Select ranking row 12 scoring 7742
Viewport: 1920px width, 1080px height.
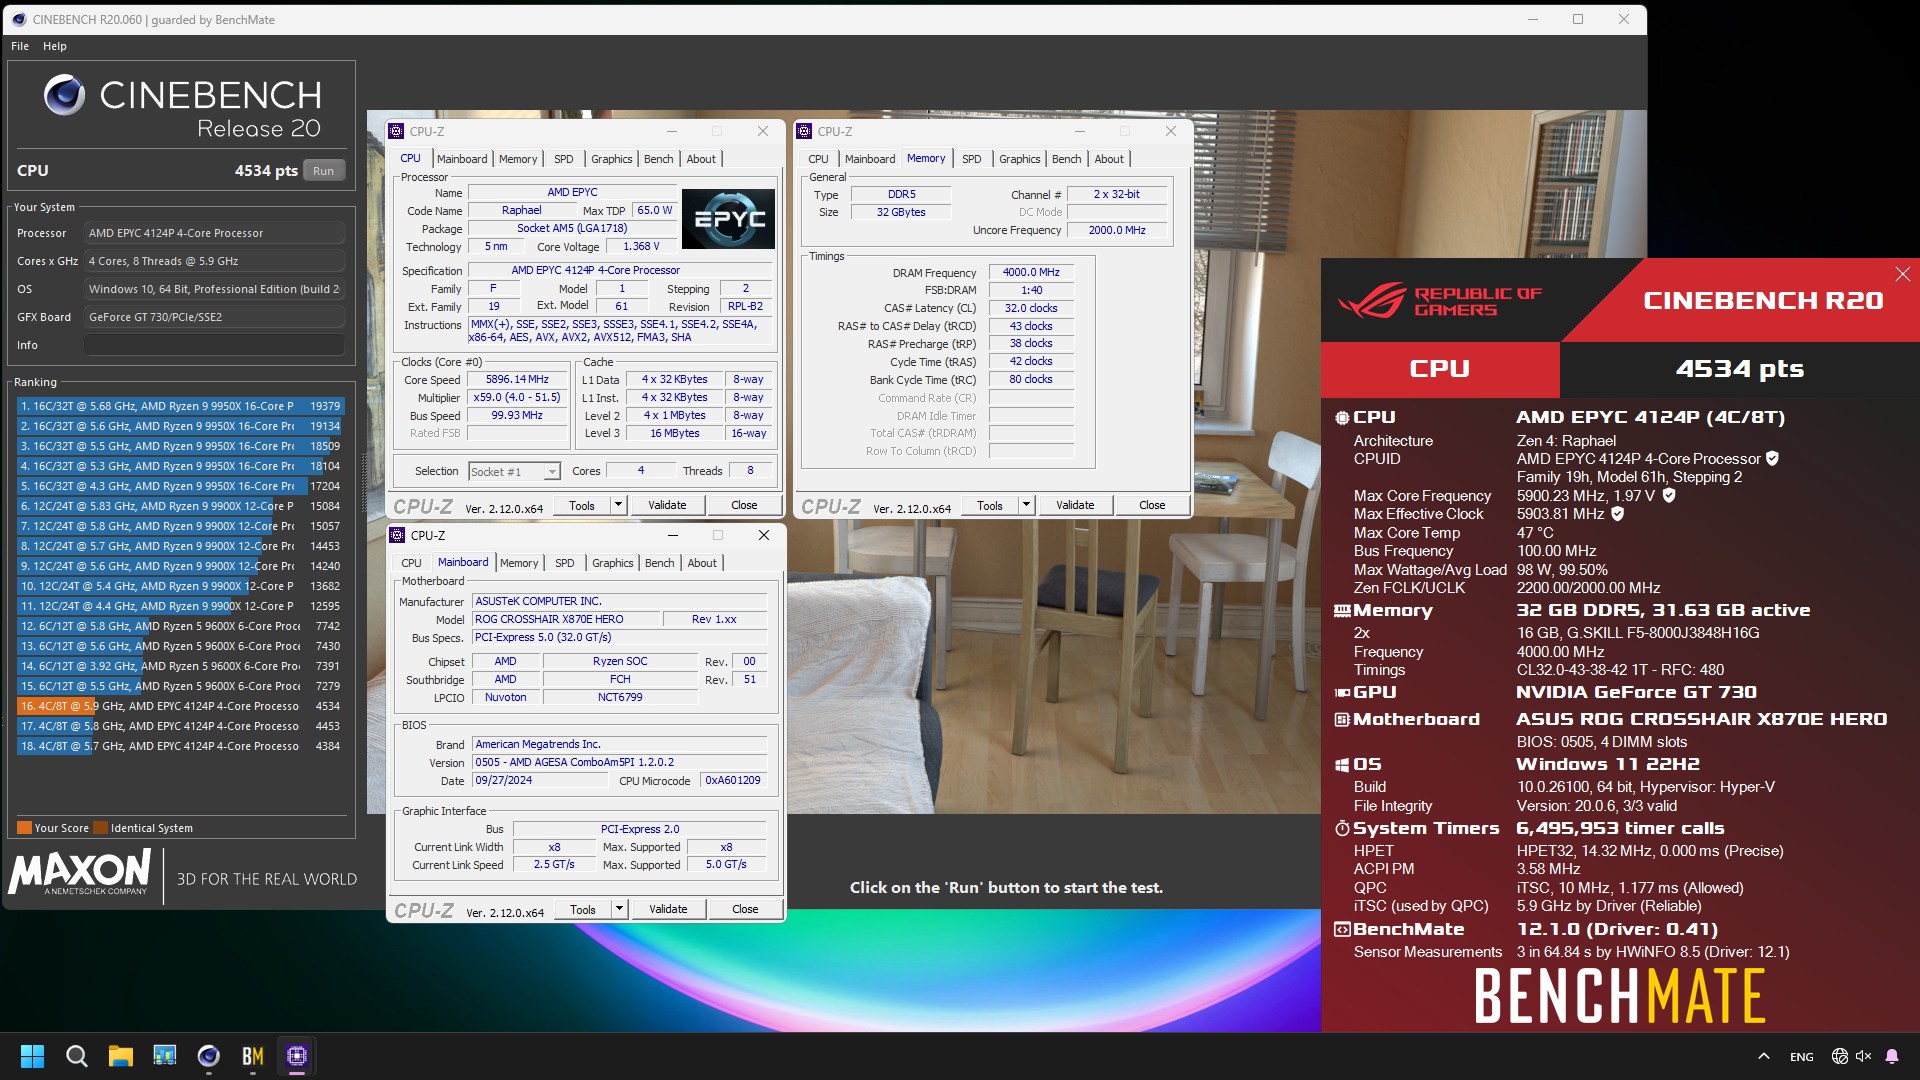pos(180,626)
